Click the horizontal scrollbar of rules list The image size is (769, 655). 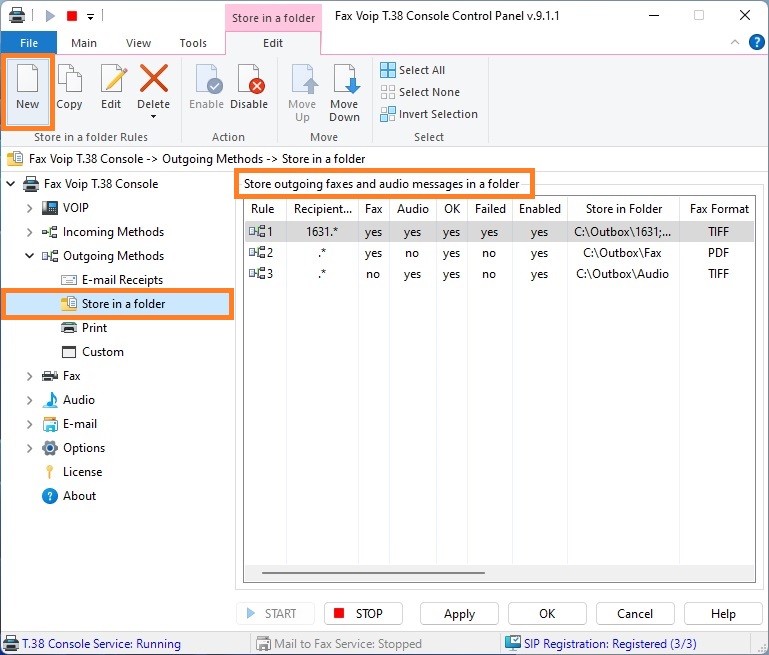373,572
